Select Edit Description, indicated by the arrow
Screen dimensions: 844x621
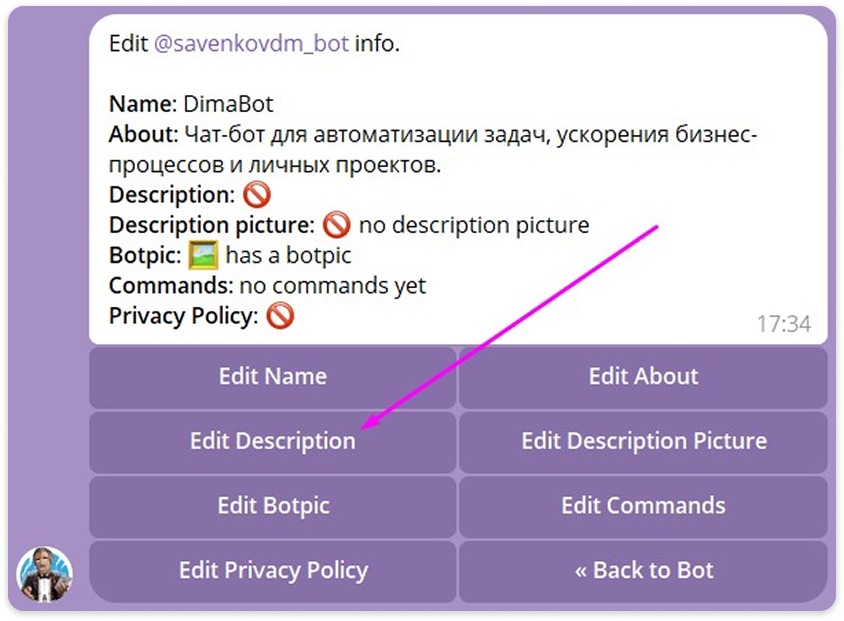pos(272,441)
